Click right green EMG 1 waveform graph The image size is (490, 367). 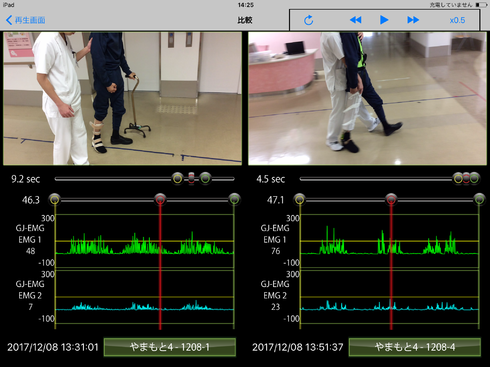(x=390, y=241)
